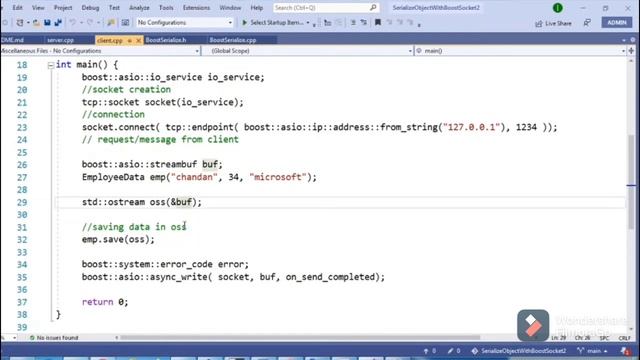Screen dimensions: 640x360
Task: Open the Window menu
Action: [x=230, y=8]
